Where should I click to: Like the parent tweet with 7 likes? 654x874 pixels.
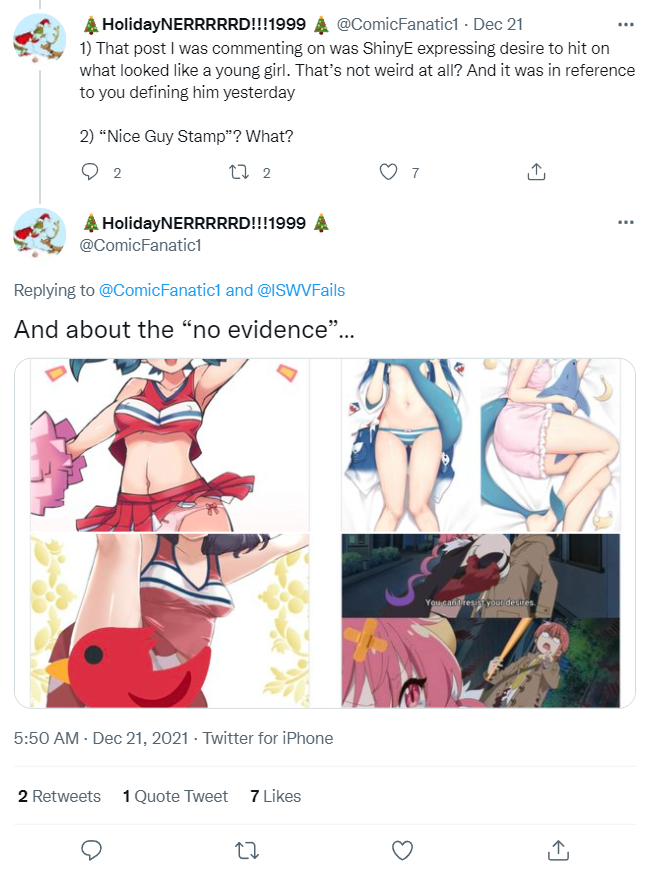click(x=388, y=172)
